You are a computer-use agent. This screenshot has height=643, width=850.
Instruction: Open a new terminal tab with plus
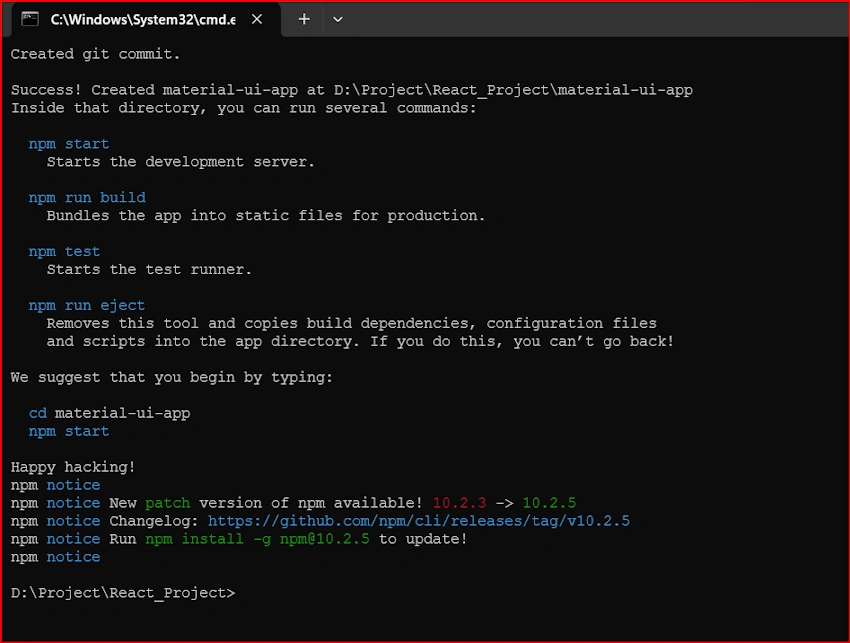pyautogui.click(x=304, y=20)
